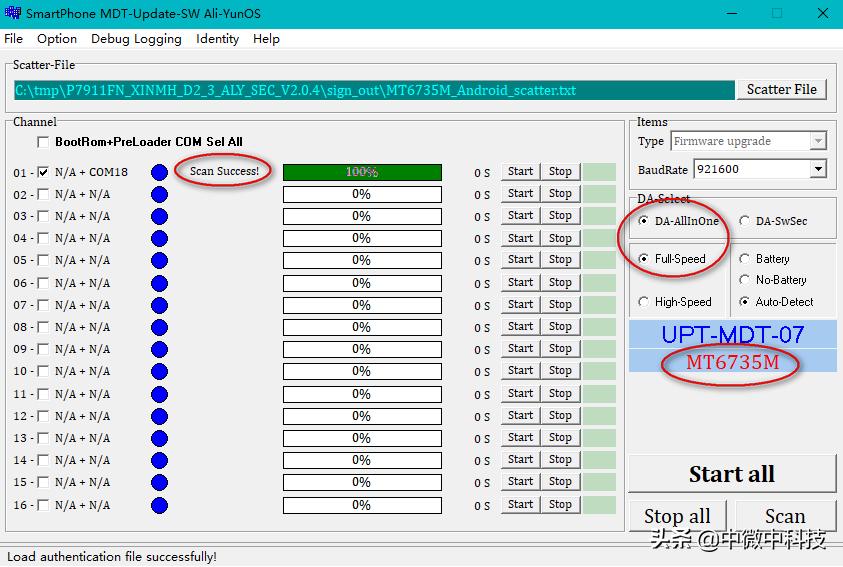Select the No-Battery radio option
This screenshot has width=843, height=567.
744,279
